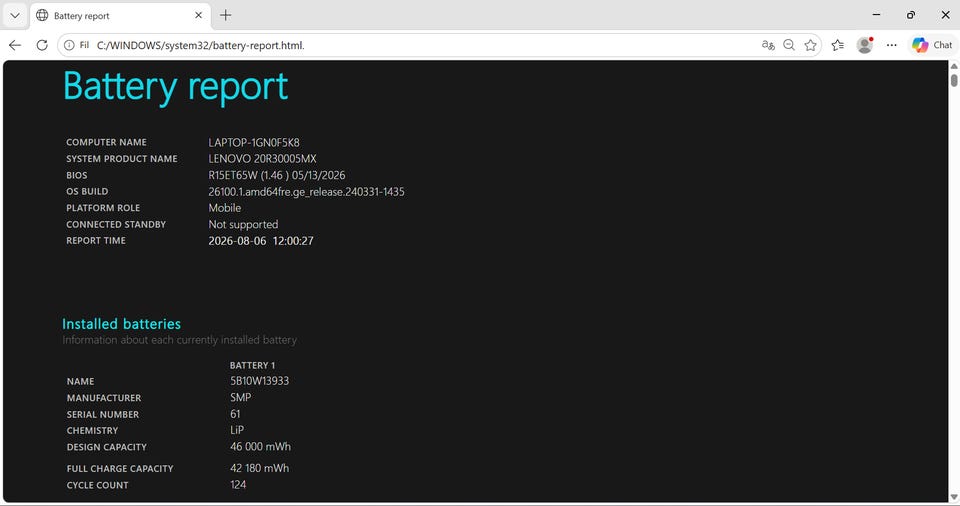Select the LENOVO 20R30005MX value
The height and width of the screenshot is (506, 960).
262,159
